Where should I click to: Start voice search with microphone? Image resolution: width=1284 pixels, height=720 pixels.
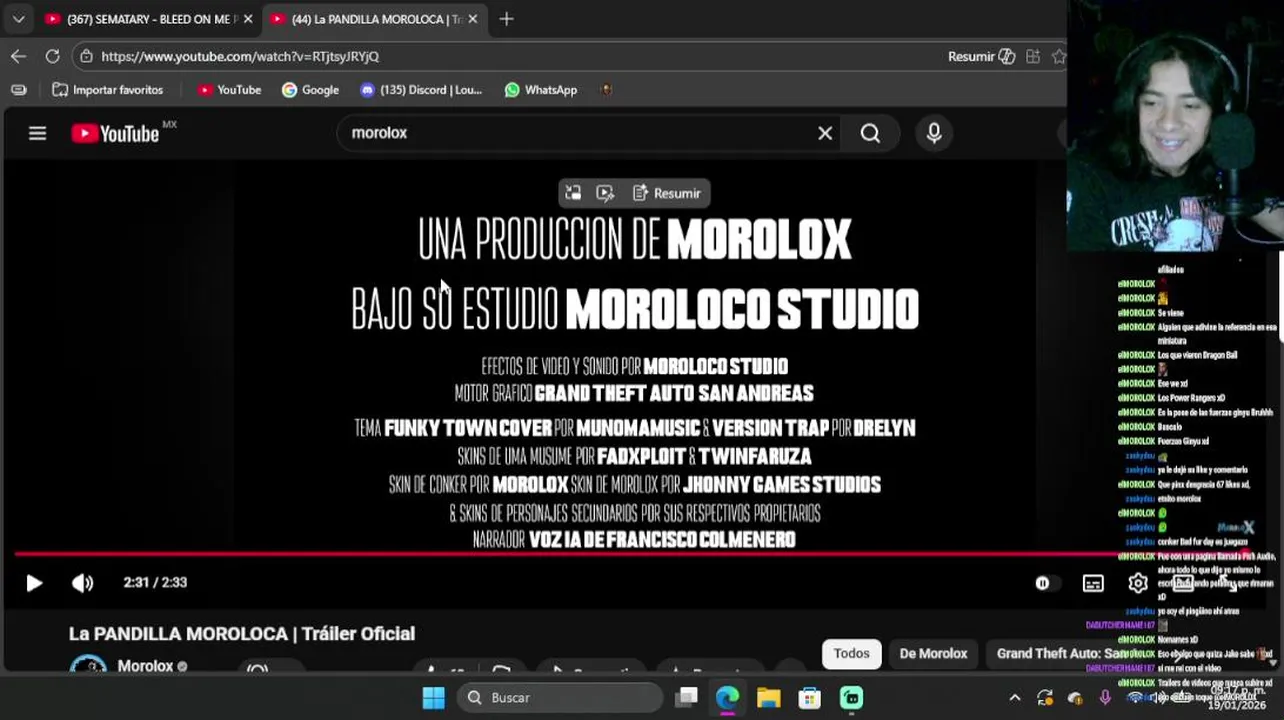934,133
